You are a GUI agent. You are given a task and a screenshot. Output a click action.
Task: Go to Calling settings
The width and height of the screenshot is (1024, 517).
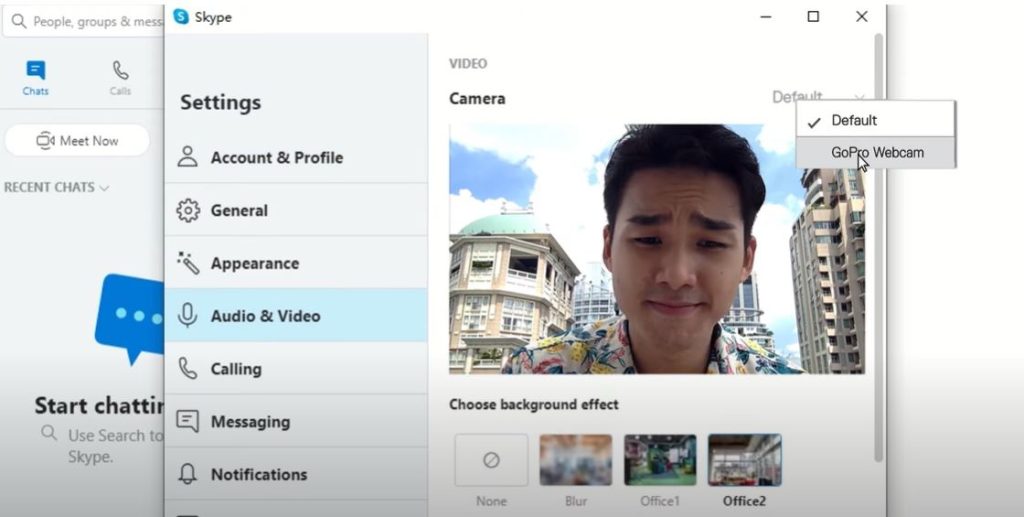coord(296,369)
